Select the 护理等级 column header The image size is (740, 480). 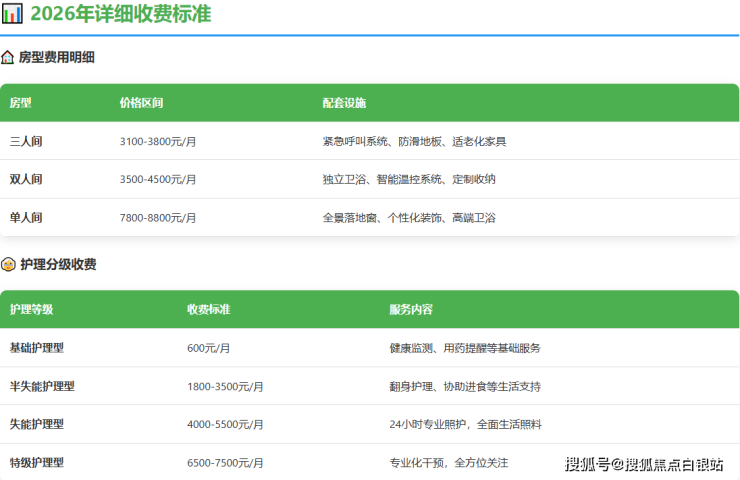(x=31, y=310)
